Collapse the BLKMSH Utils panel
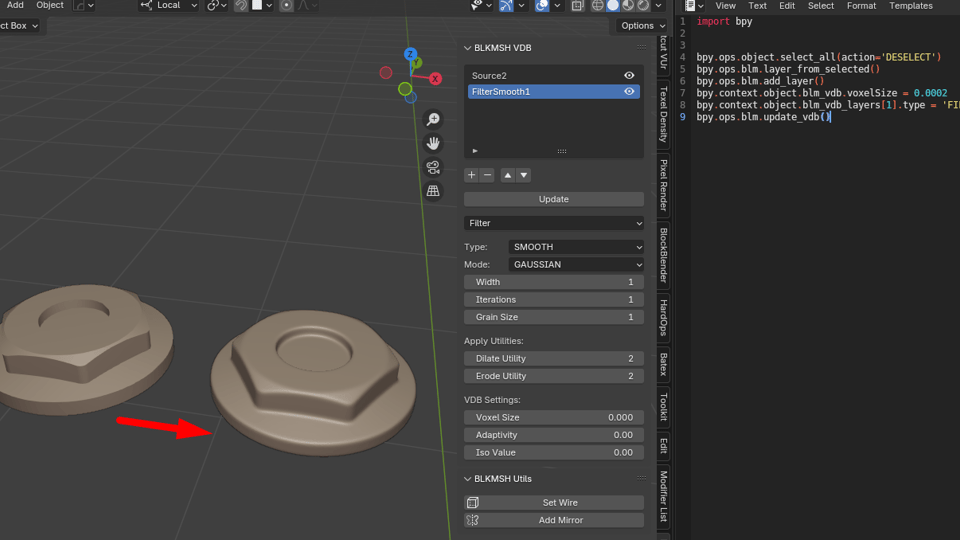Viewport: 960px width, 540px height. 468,479
